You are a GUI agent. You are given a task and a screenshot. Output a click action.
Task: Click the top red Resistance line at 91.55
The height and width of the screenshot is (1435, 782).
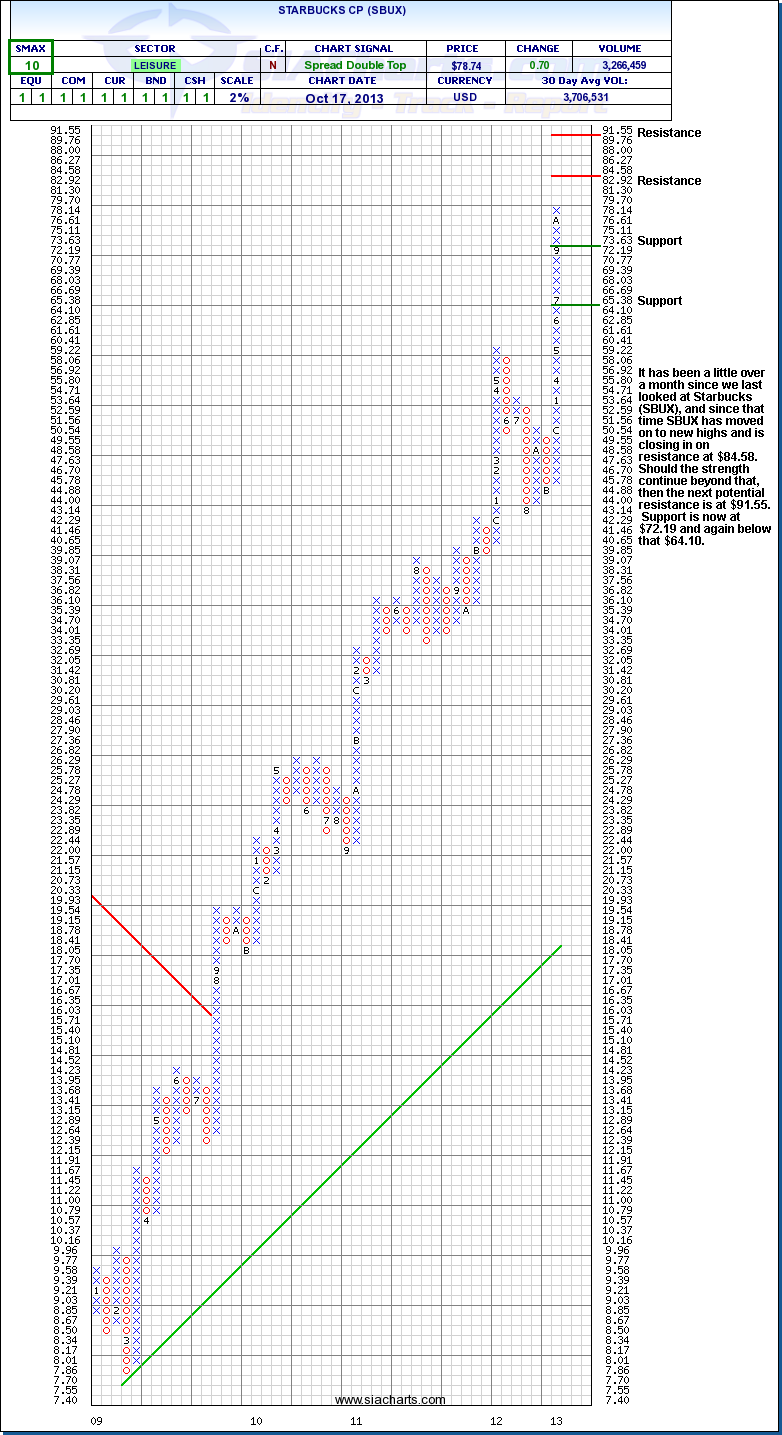(x=574, y=134)
